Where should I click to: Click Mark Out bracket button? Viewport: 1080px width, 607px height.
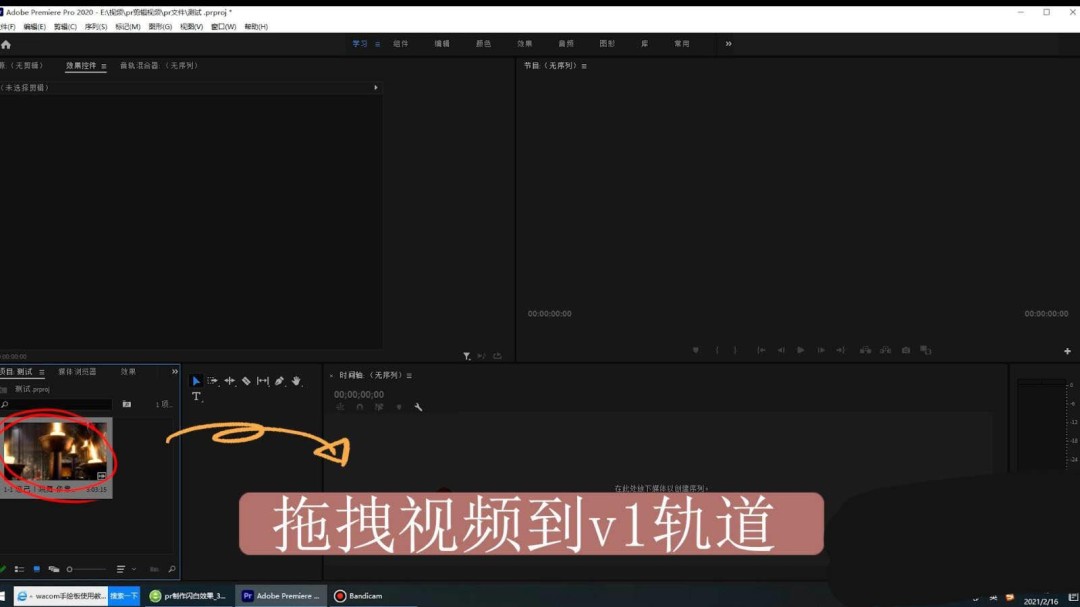(x=735, y=351)
